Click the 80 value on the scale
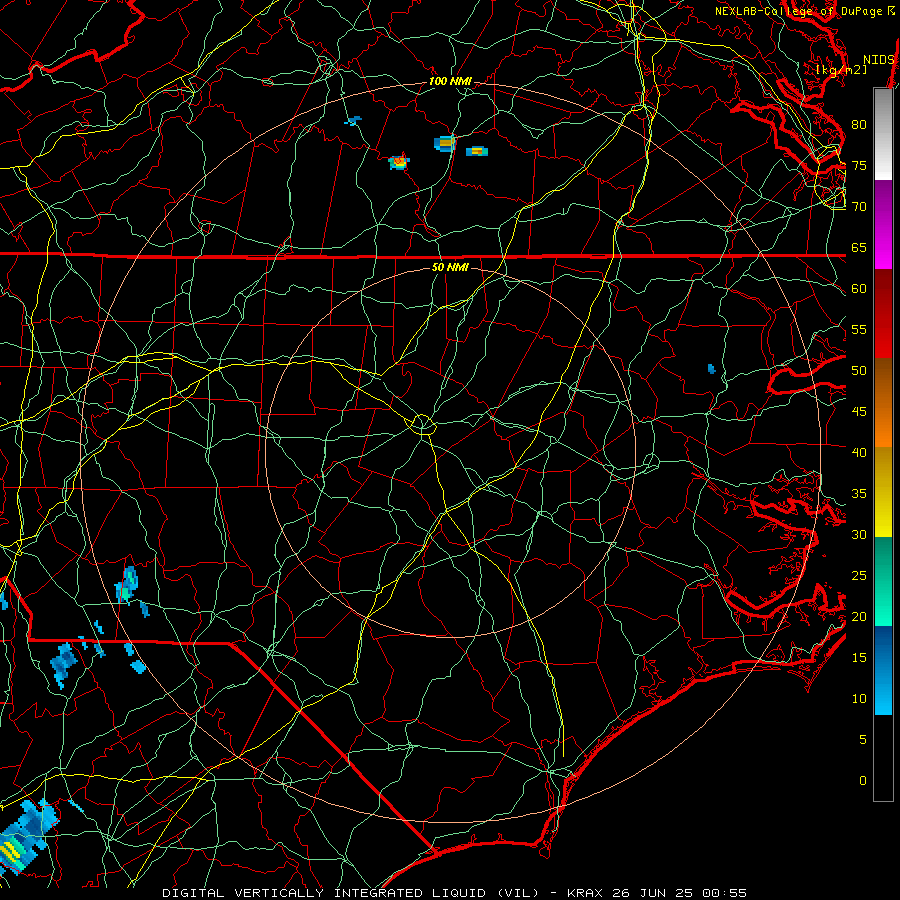The height and width of the screenshot is (900, 900). click(x=859, y=125)
